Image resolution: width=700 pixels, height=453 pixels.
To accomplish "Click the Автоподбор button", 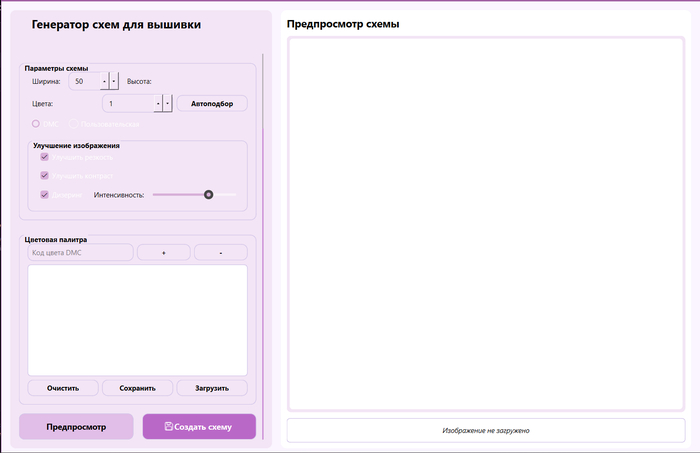I will click(x=211, y=103).
